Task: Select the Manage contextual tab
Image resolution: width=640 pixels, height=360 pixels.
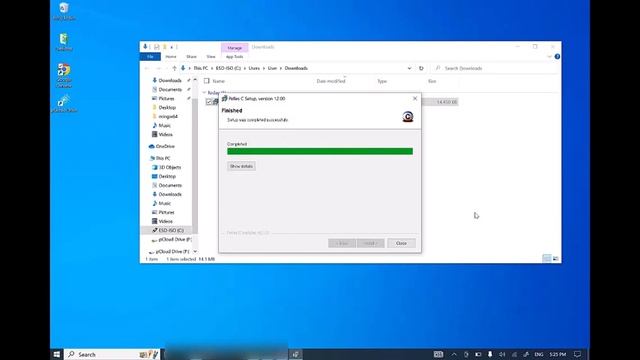Action: pos(234,48)
